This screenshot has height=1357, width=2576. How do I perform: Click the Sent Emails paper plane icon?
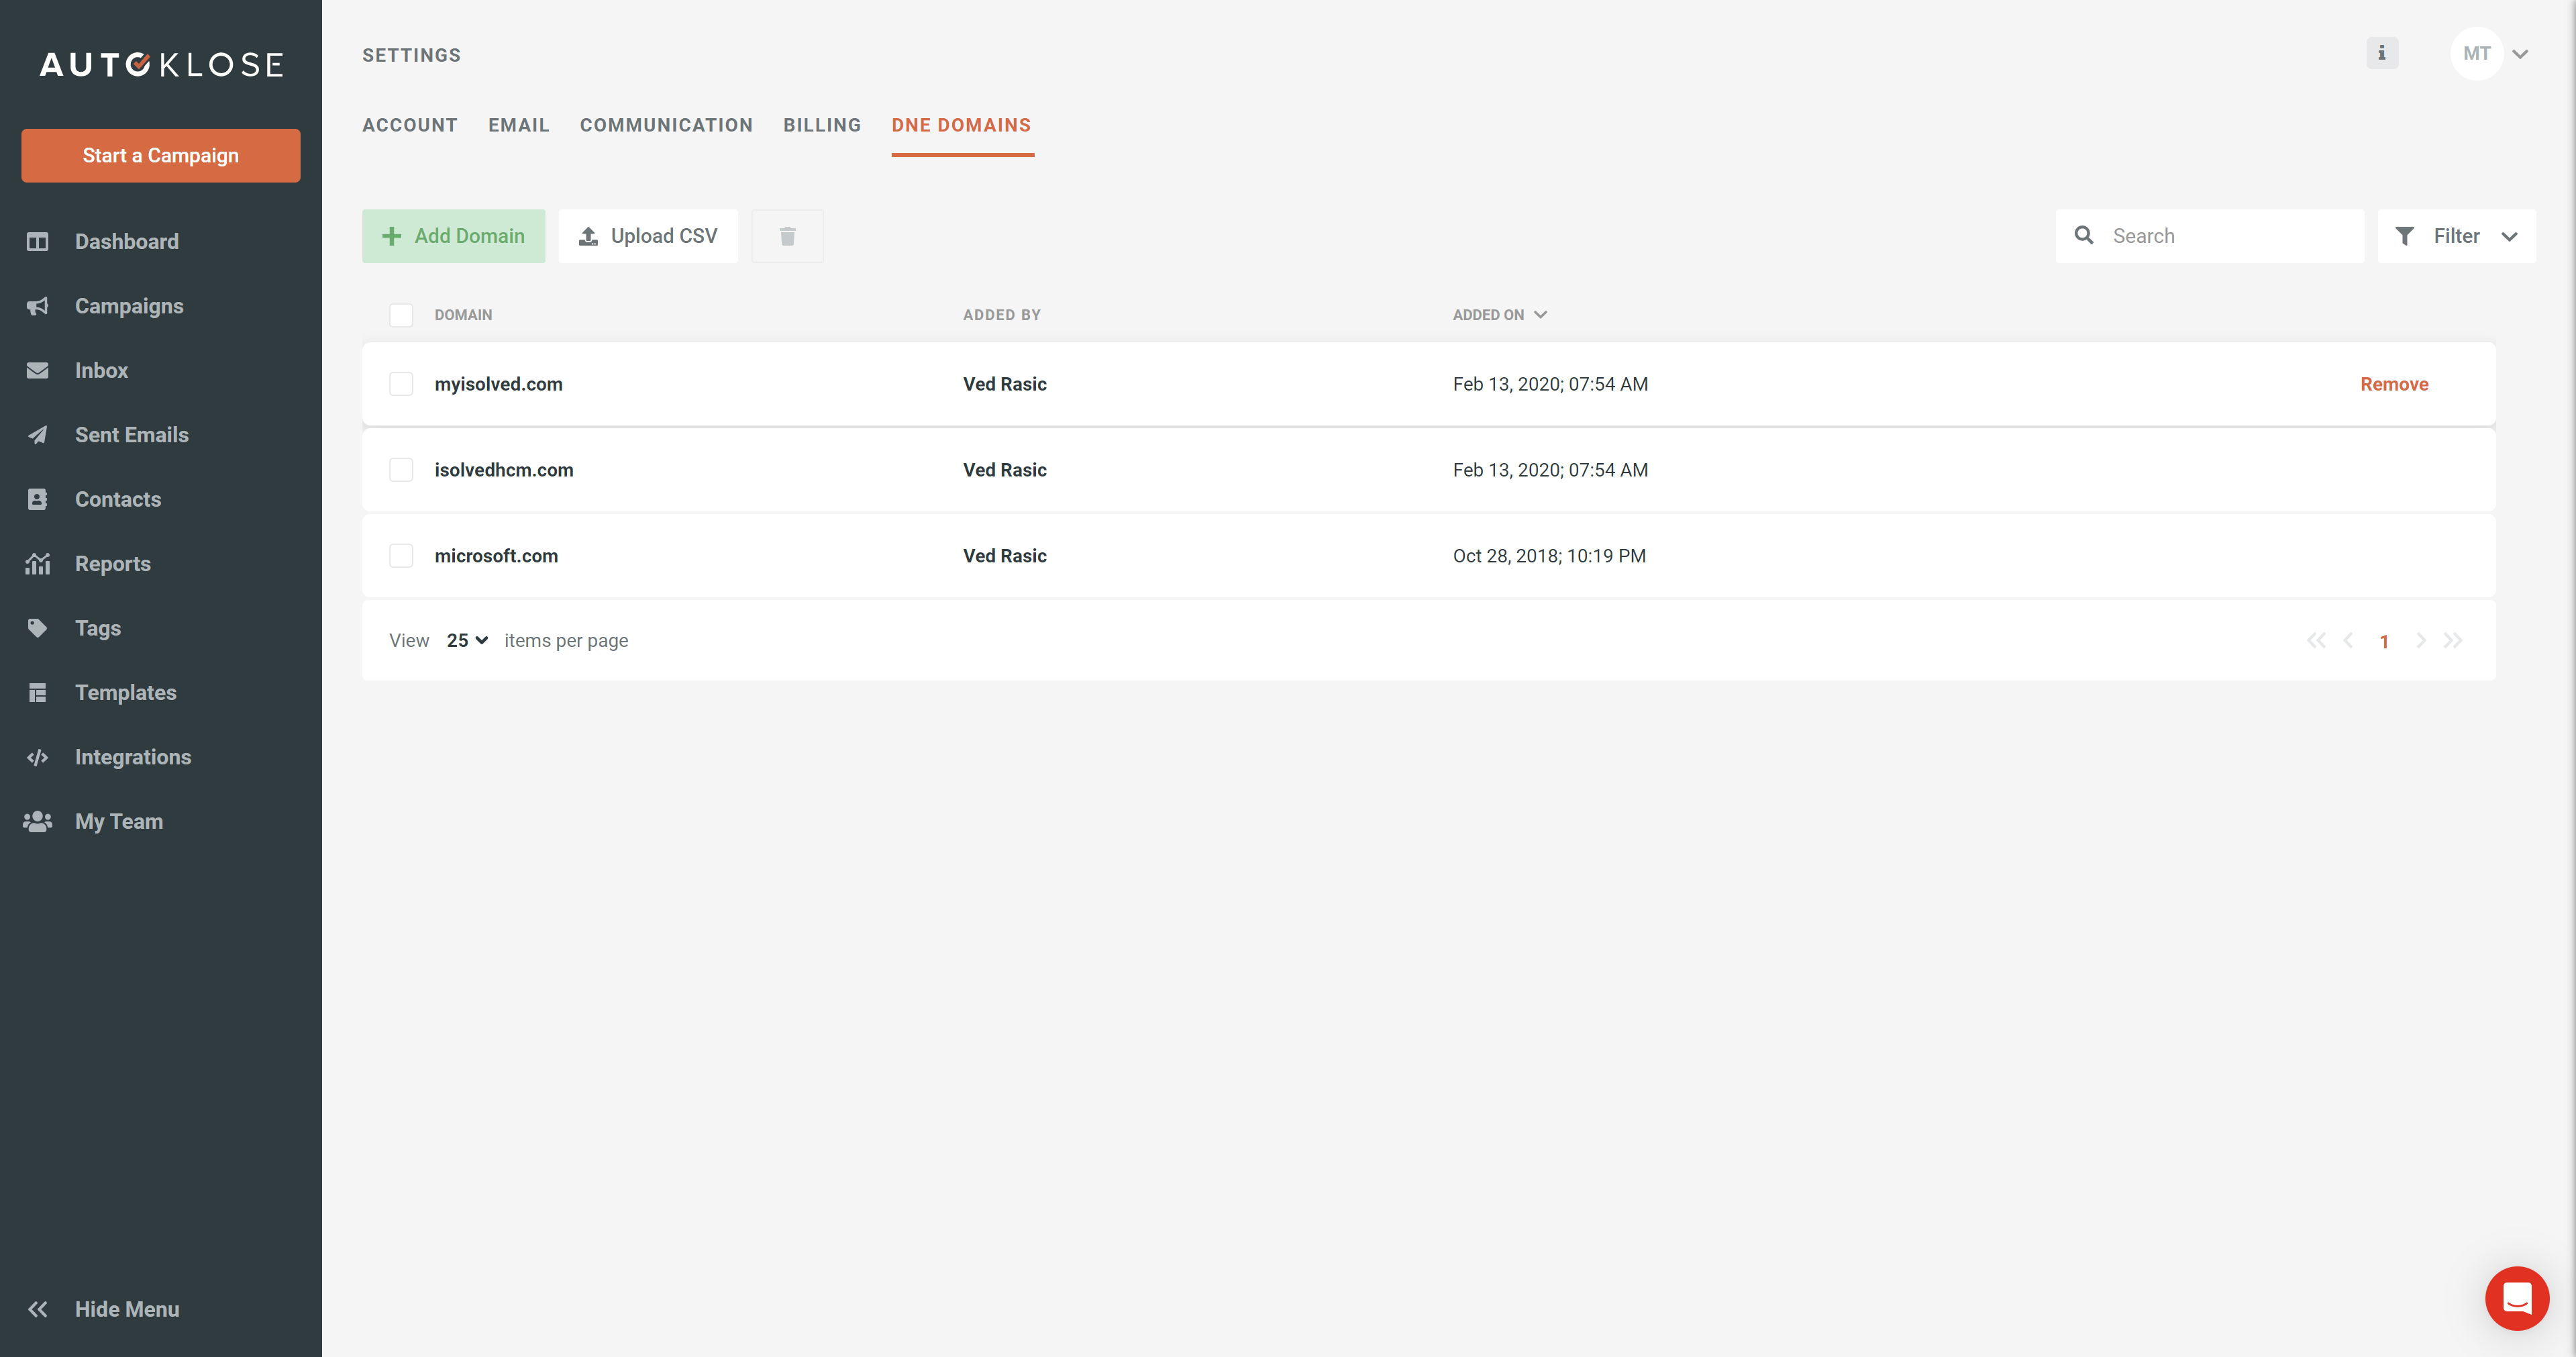38,435
